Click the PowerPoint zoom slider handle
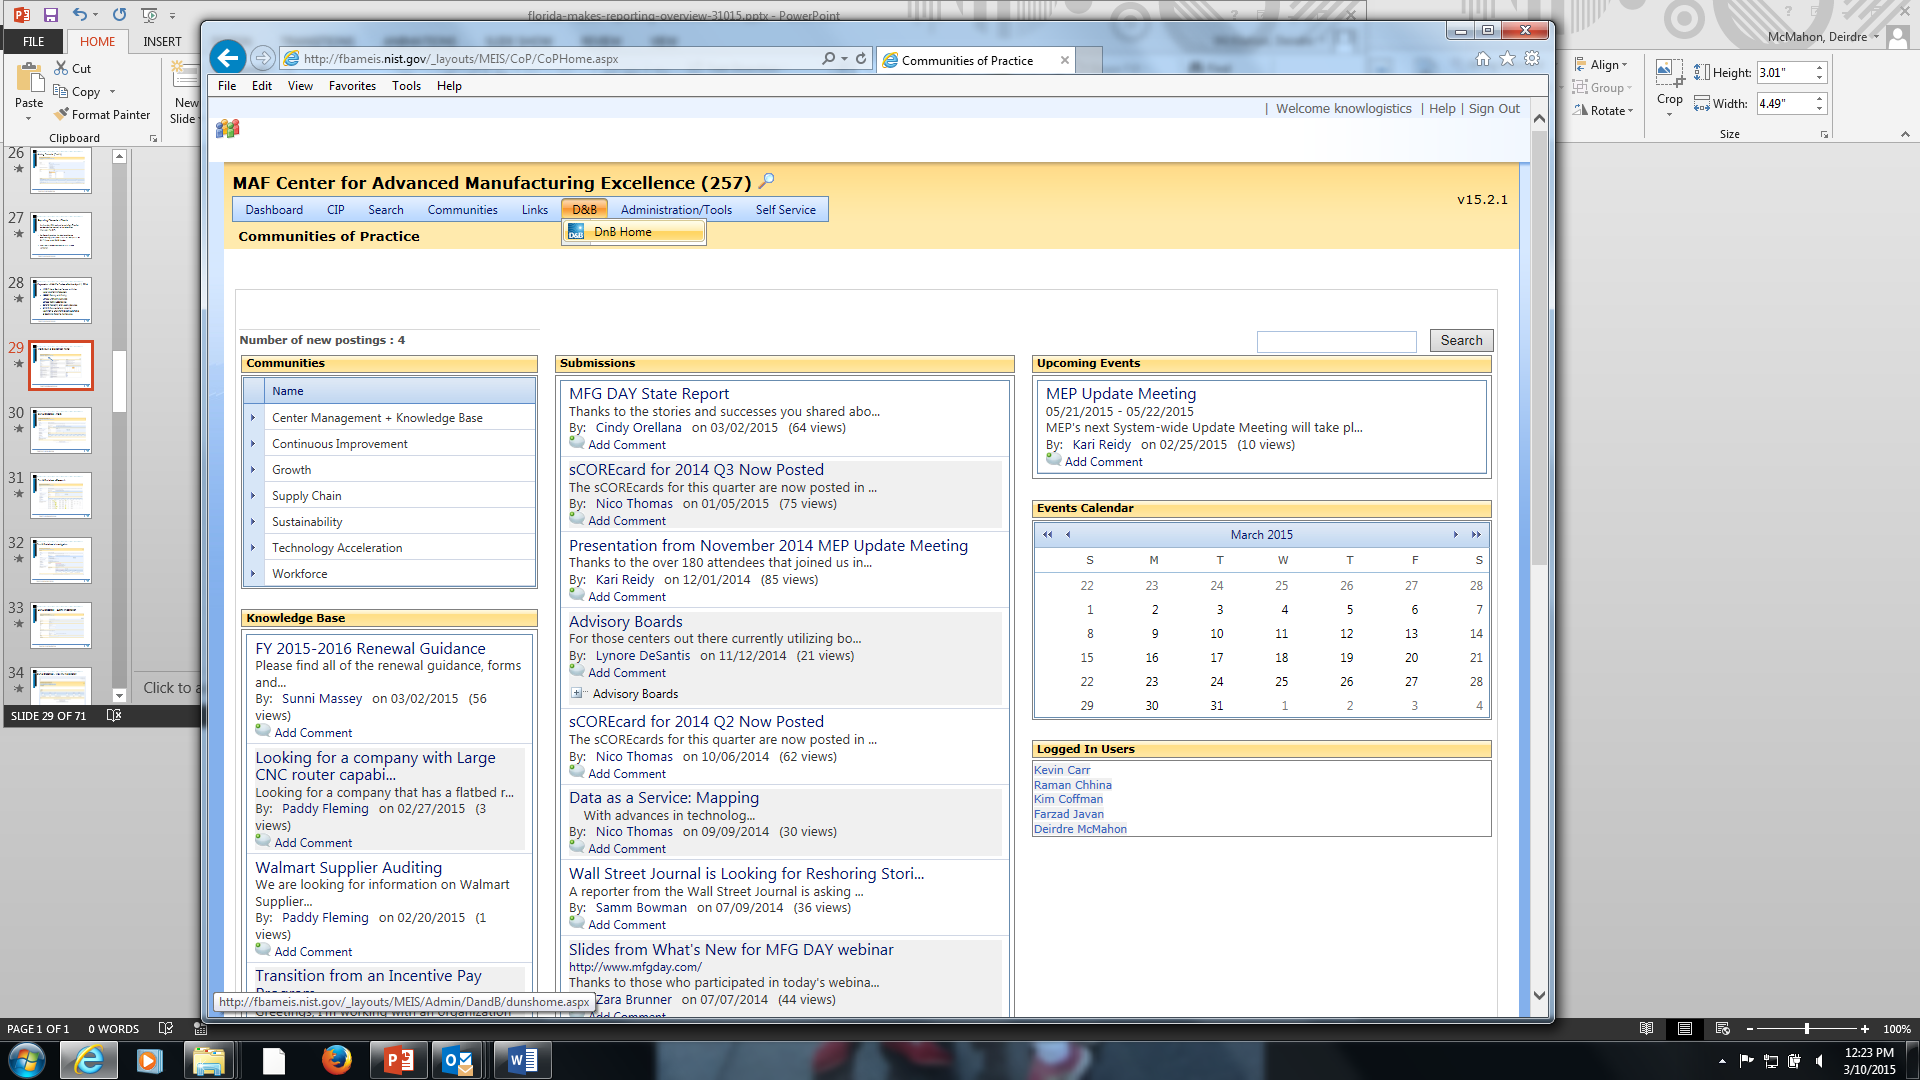This screenshot has width=1920, height=1080. [1806, 1029]
